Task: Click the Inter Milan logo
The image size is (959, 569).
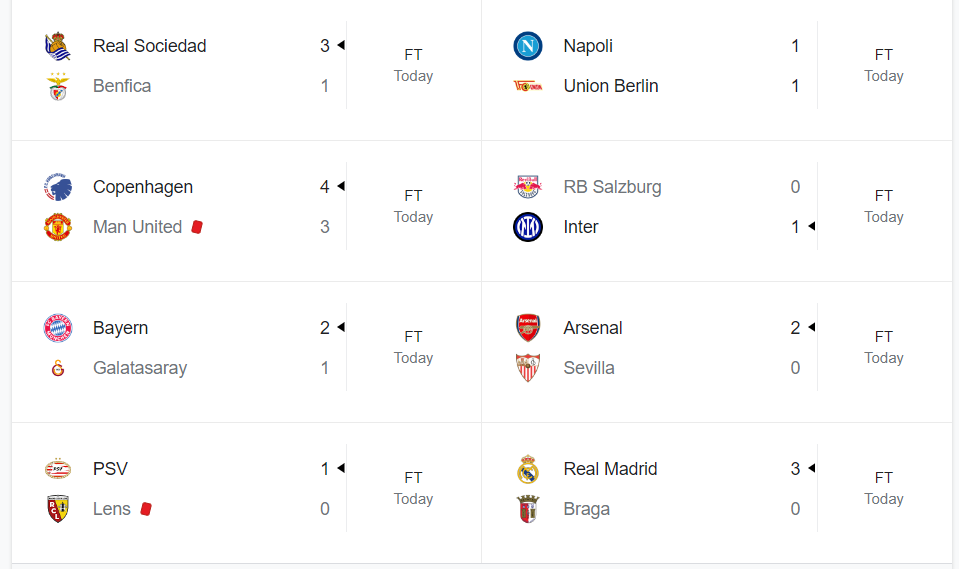Action: click(528, 228)
